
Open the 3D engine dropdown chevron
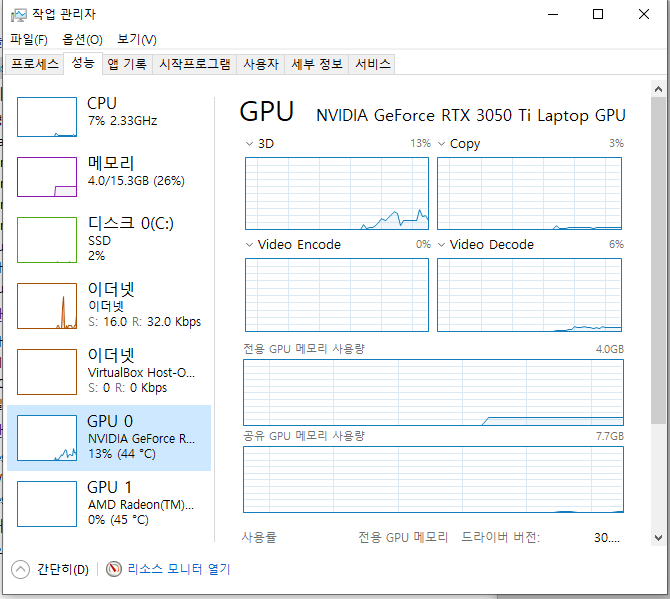pyautogui.click(x=250, y=144)
